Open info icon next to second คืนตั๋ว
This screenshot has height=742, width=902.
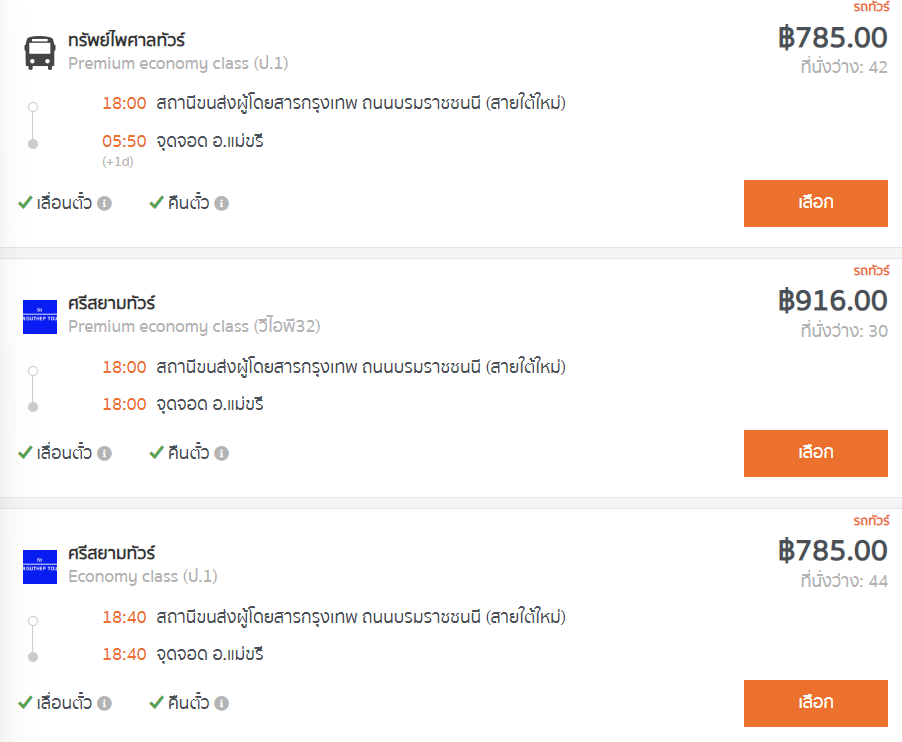(221, 453)
